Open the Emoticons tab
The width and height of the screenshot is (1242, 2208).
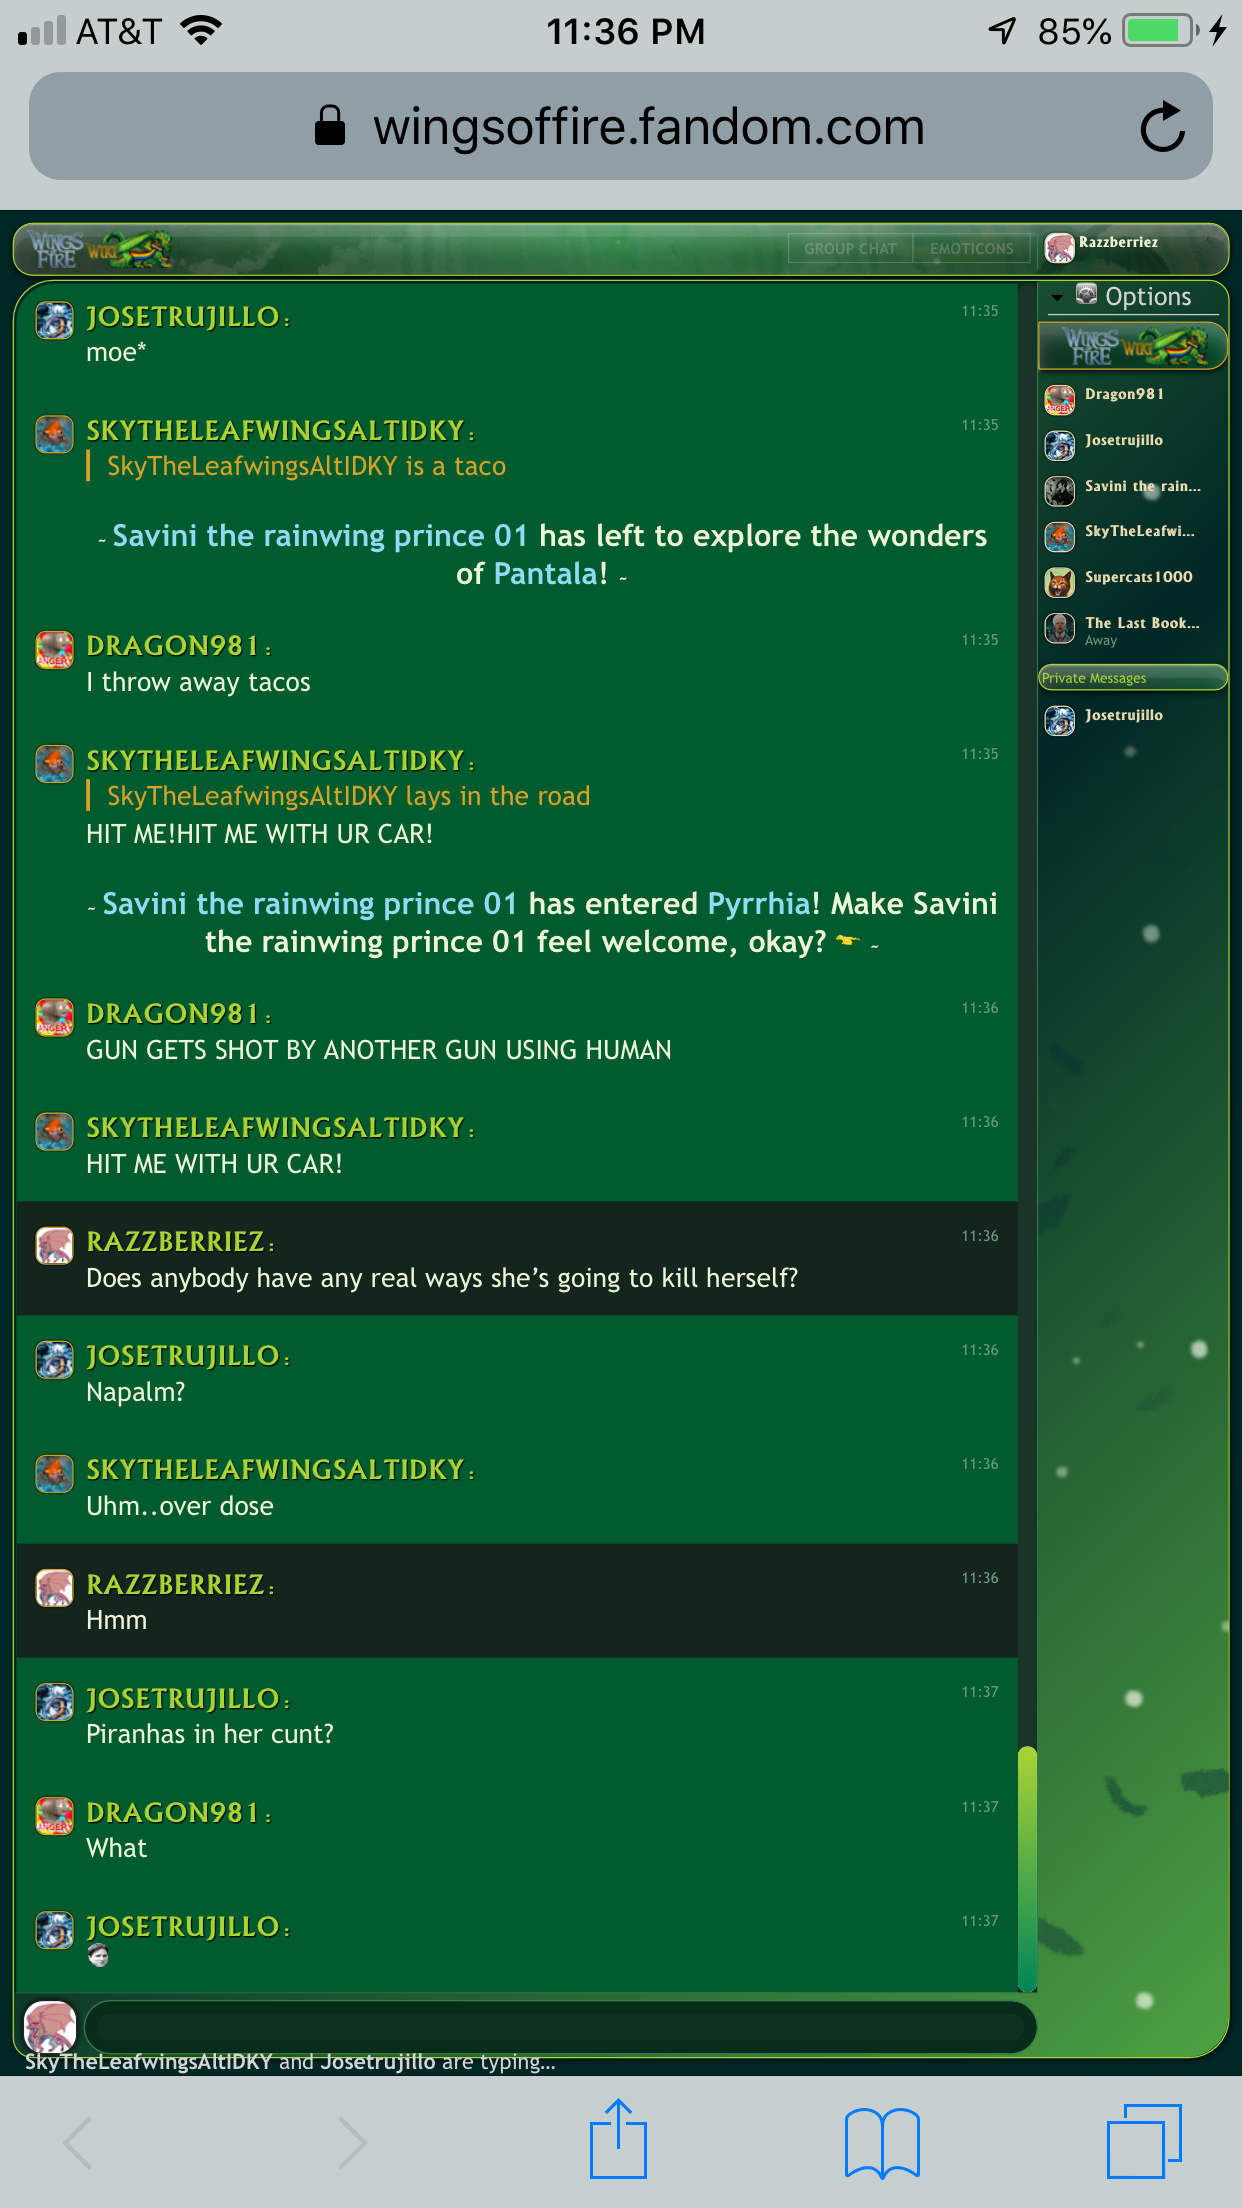(x=971, y=249)
